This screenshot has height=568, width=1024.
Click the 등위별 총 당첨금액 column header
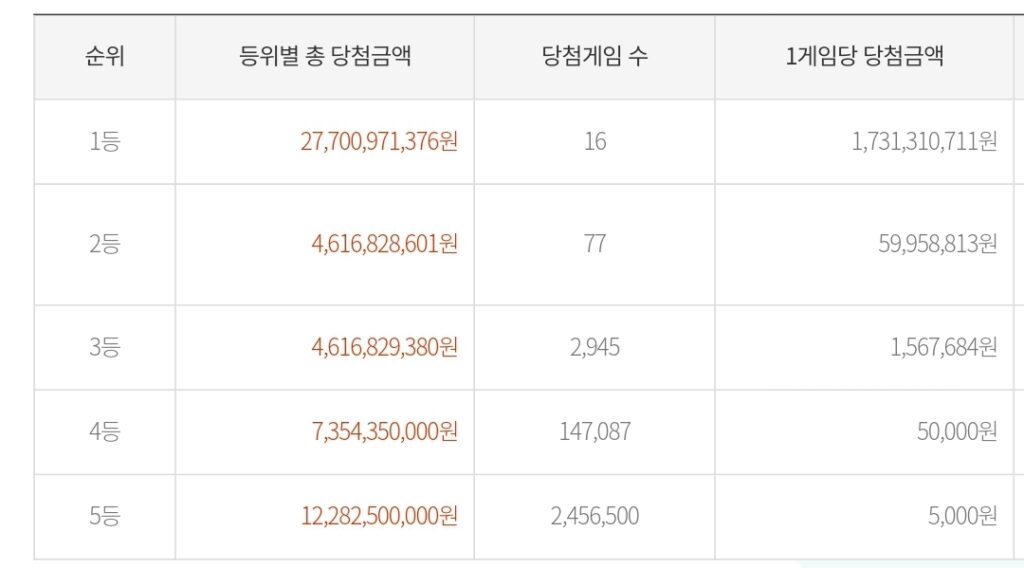point(325,56)
